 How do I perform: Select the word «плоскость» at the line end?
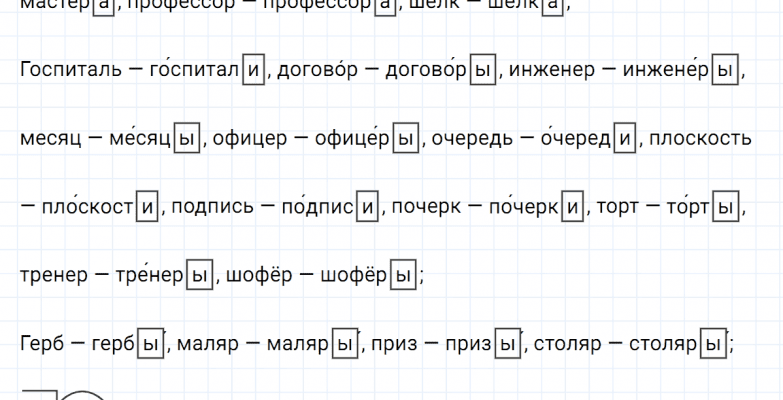(x=700, y=140)
